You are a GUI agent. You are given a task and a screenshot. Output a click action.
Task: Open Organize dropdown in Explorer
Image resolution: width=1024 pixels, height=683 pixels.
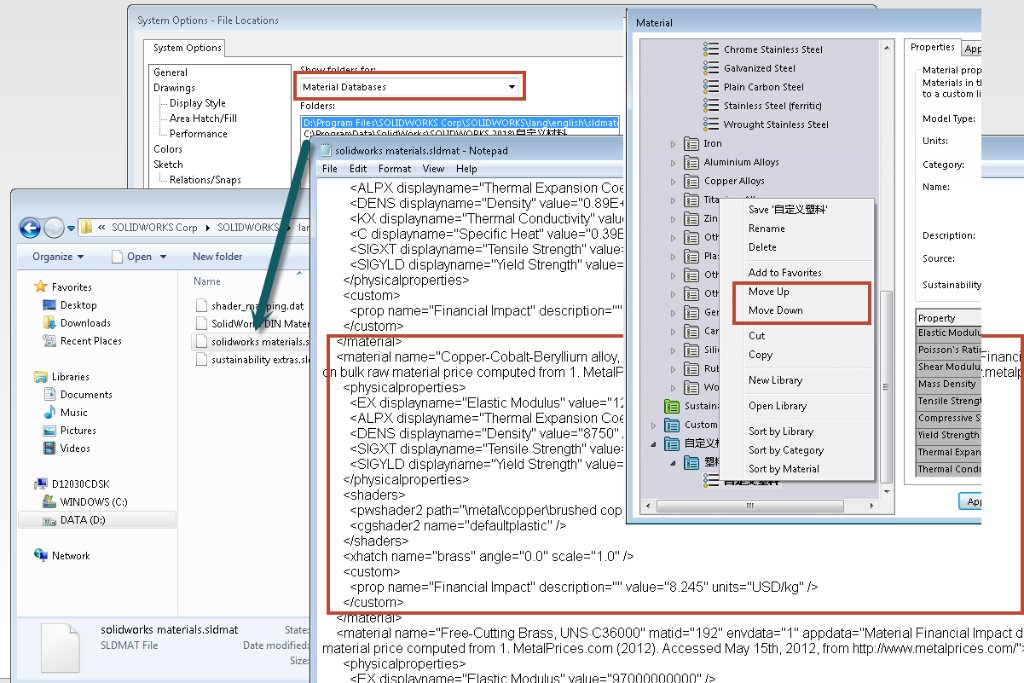tap(58, 257)
